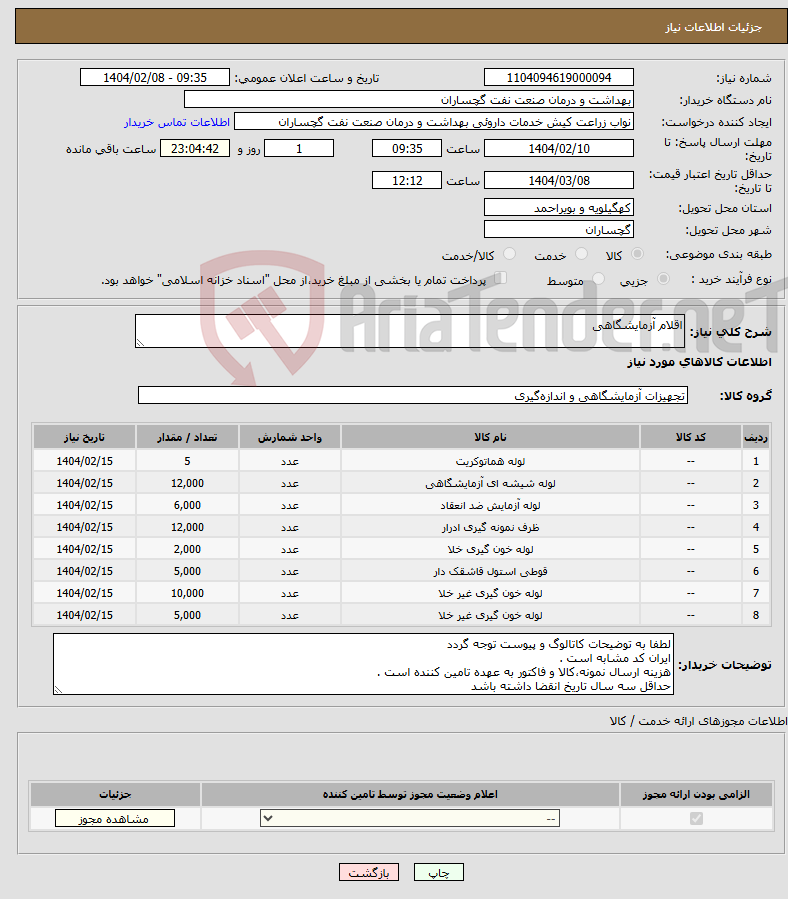
Task: Click quantity 6,000 in row 3
Action: pos(188,505)
